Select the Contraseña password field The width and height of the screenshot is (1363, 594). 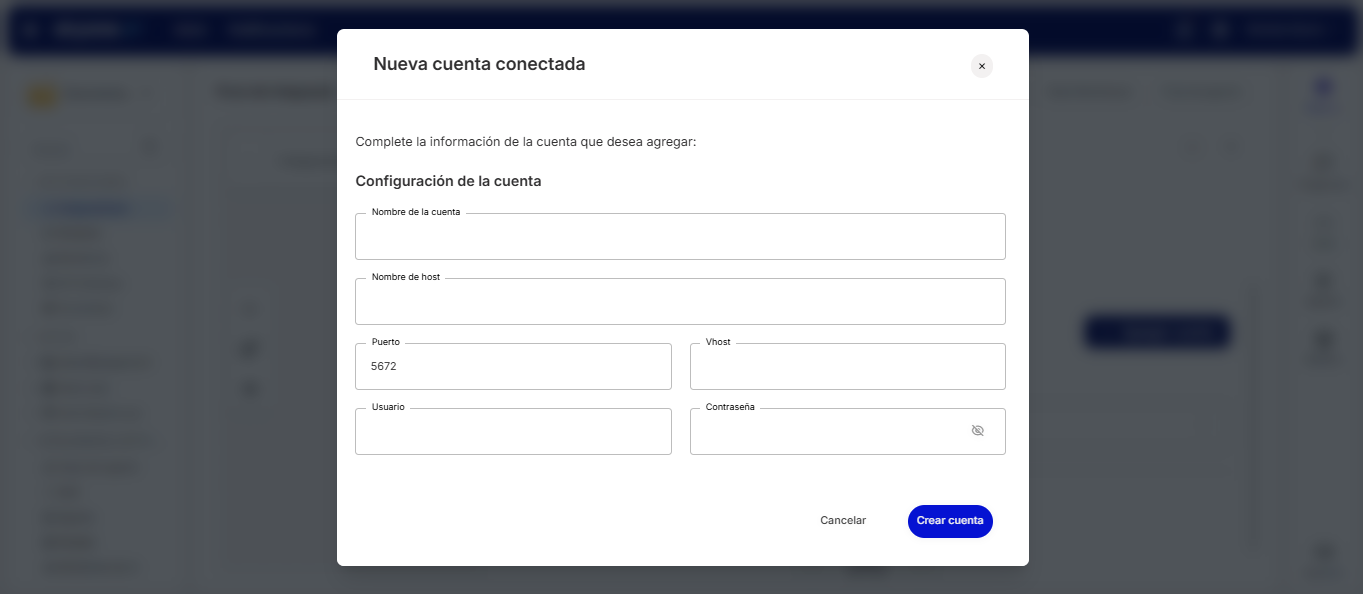pos(825,432)
